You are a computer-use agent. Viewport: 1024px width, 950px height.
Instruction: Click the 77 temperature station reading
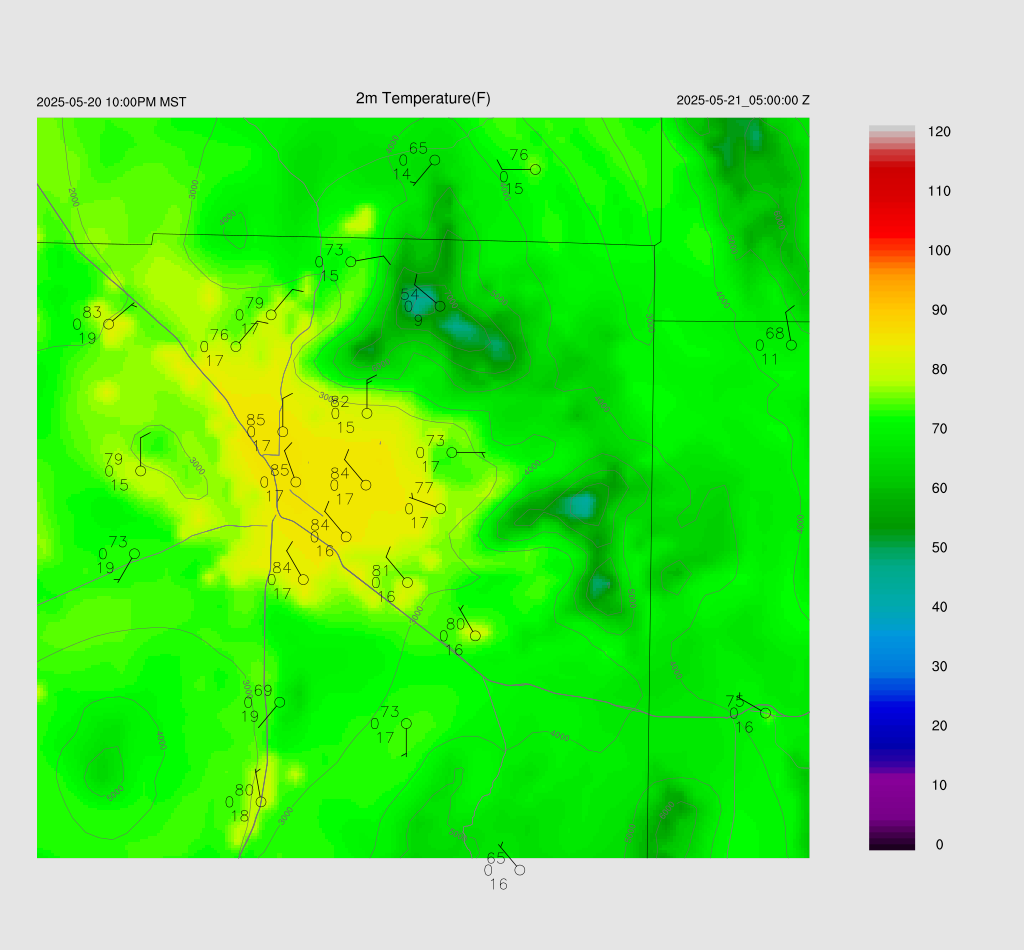(424, 488)
